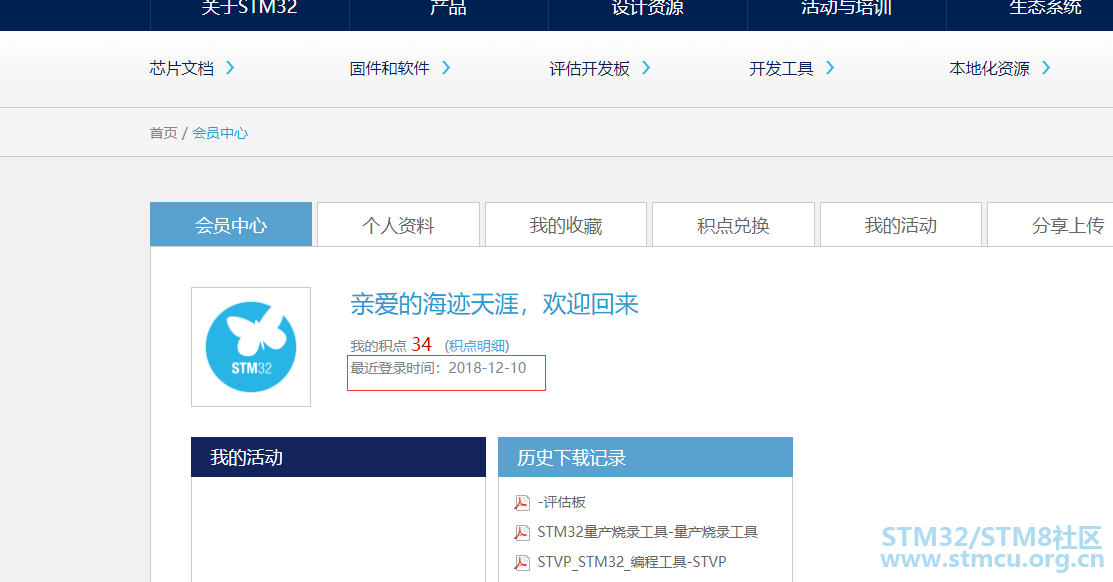Expand the chevron next to 固件和软件
Screen dimensions: 1113x582
coord(446,68)
